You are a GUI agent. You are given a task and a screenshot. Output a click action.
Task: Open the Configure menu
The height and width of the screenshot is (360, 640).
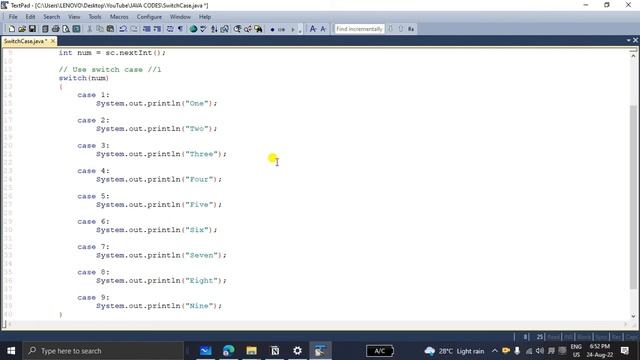149,17
